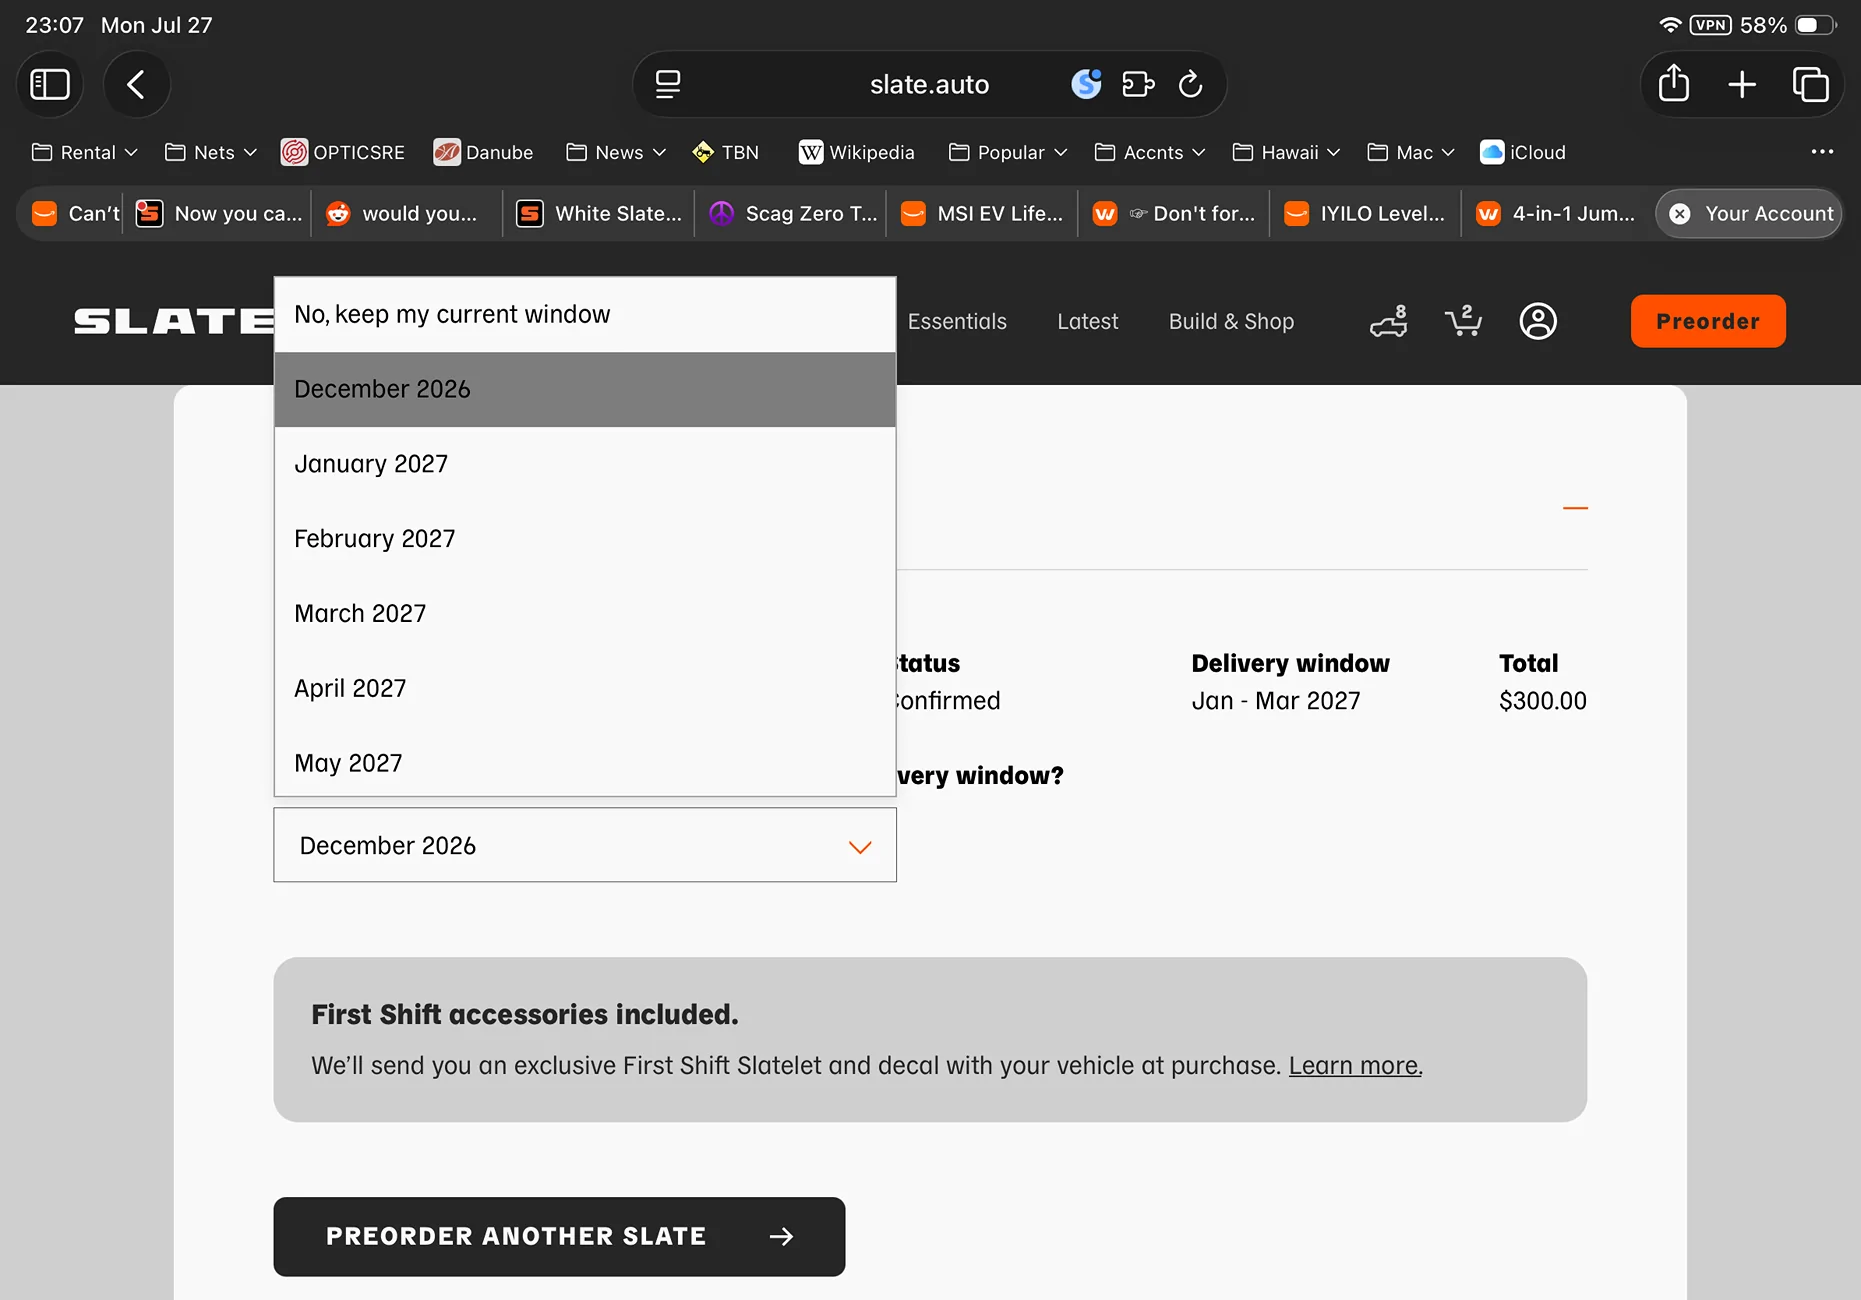Expand the Accnts bookmarks folder
This screenshot has width=1861, height=1300.
(x=1150, y=152)
